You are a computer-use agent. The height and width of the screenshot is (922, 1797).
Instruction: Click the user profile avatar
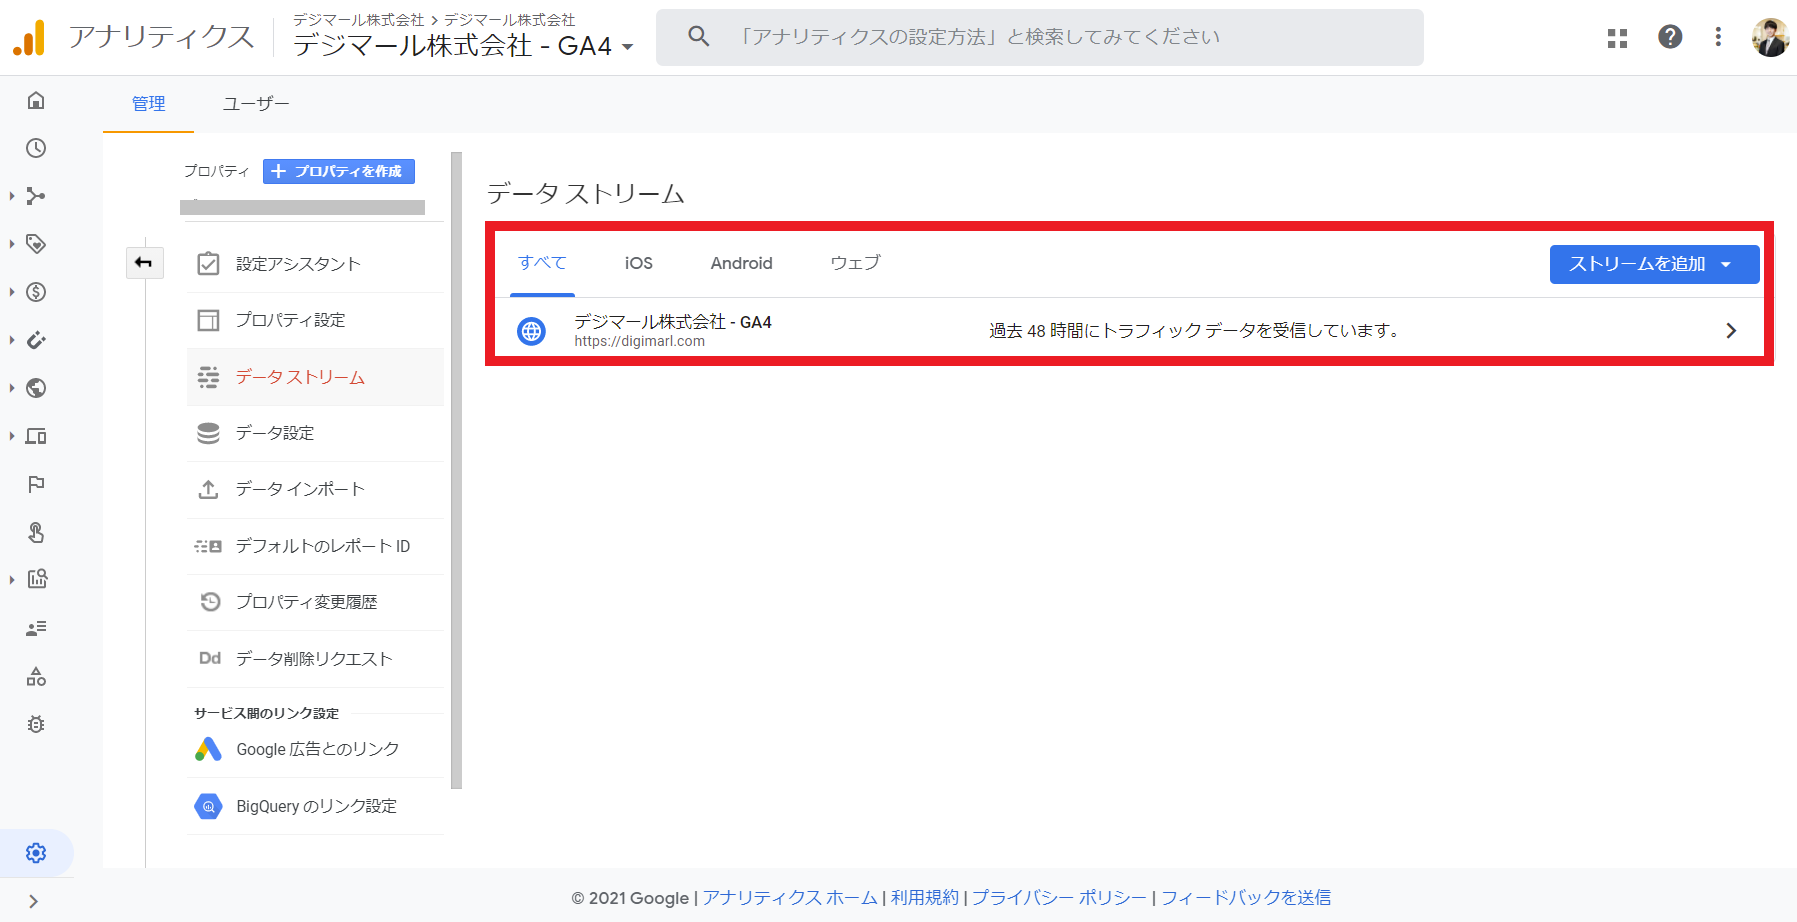1770,38
